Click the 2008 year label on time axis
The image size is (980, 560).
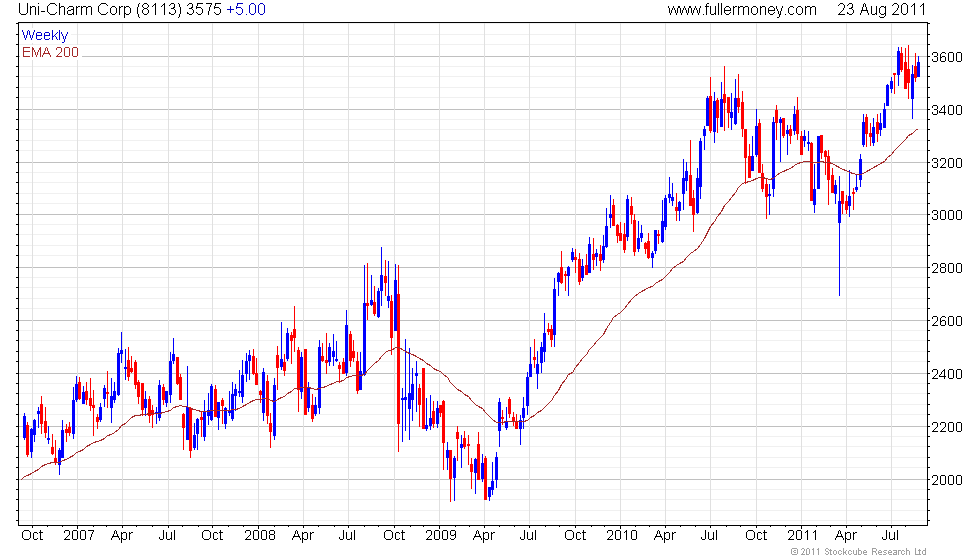(x=259, y=536)
